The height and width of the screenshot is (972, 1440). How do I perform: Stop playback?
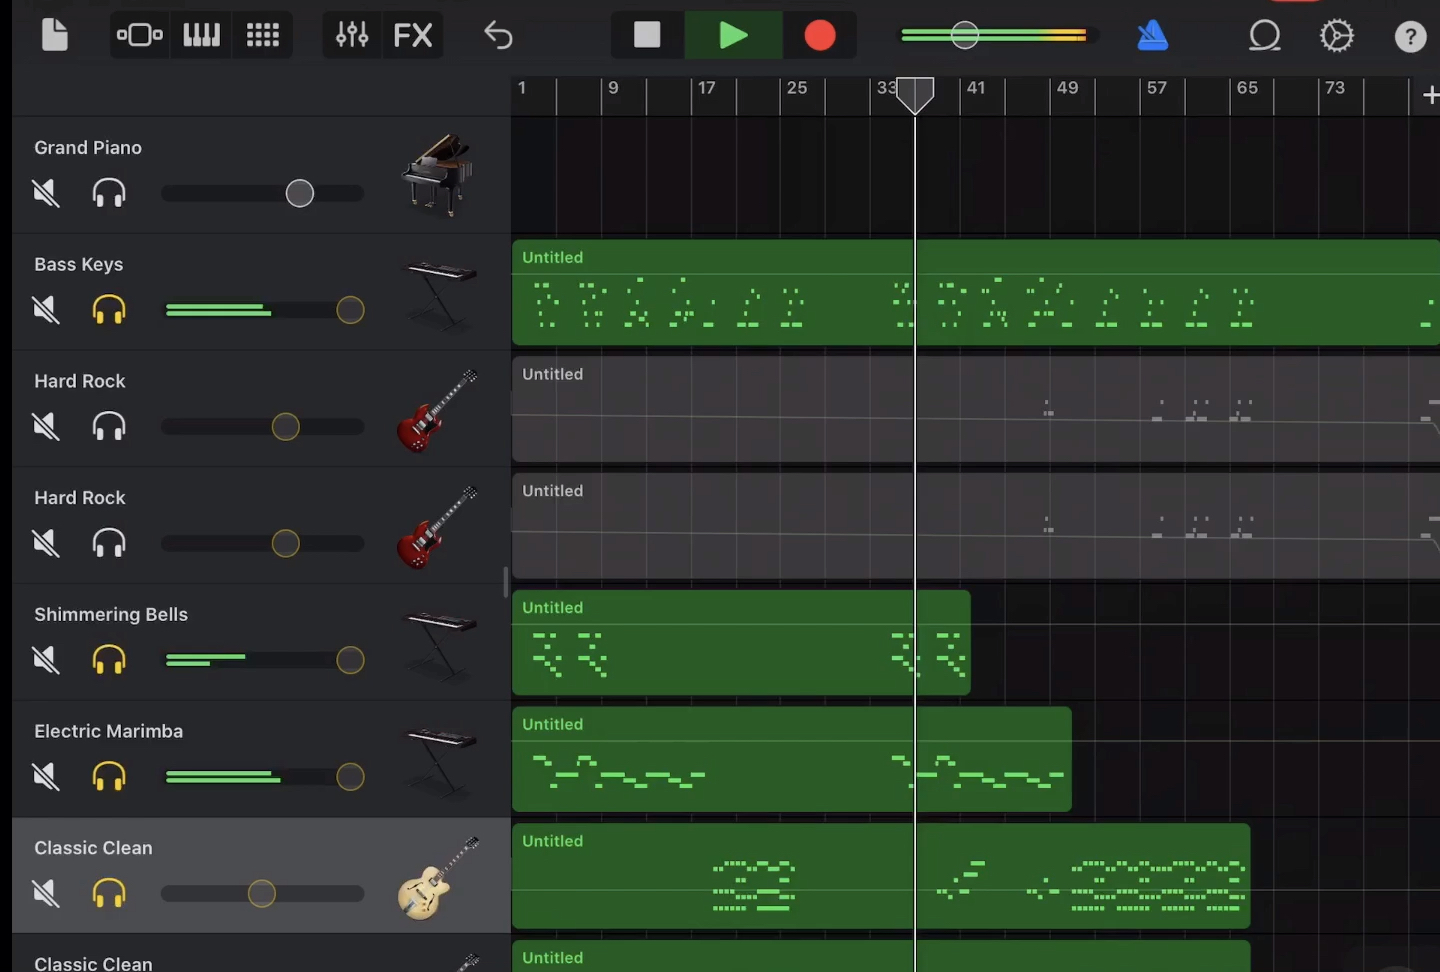647,35
